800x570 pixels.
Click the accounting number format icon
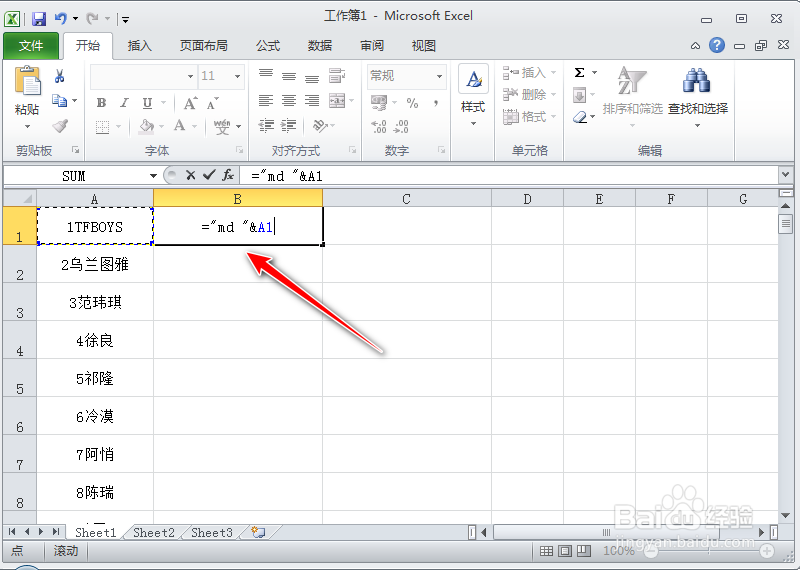379,103
